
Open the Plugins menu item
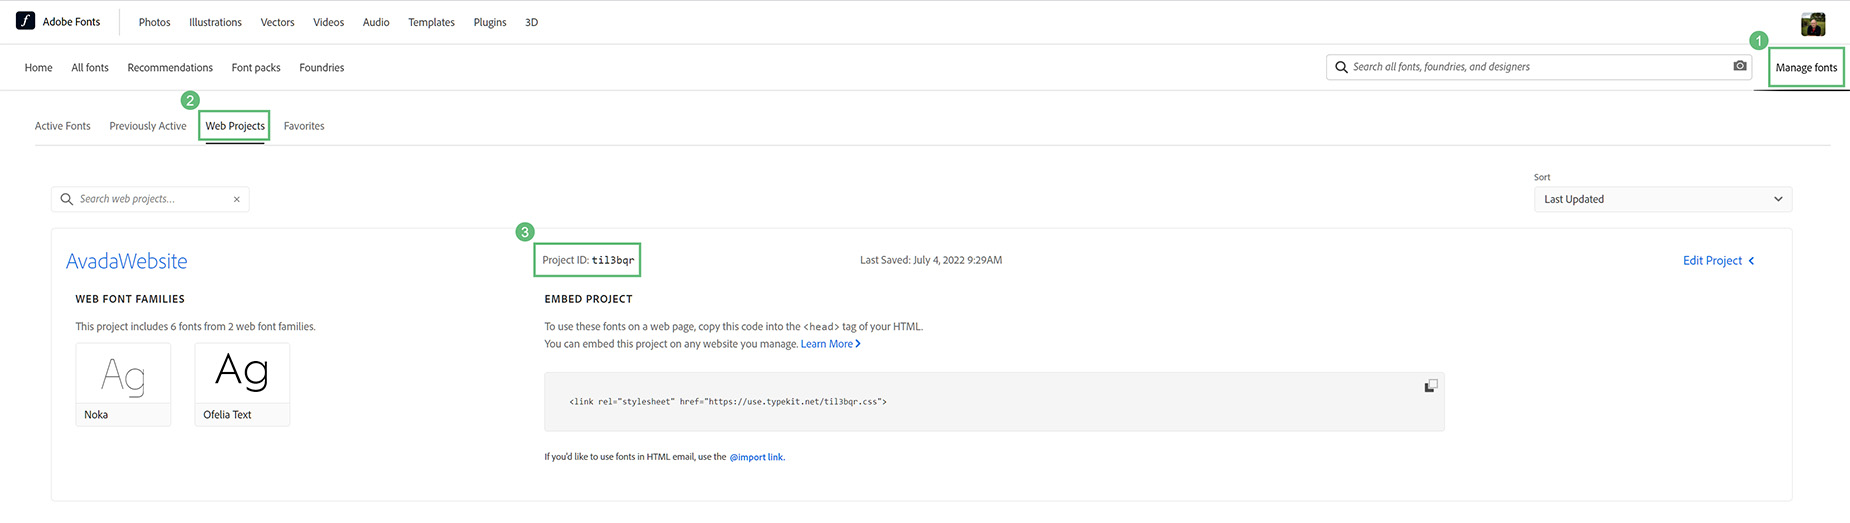[490, 22]
